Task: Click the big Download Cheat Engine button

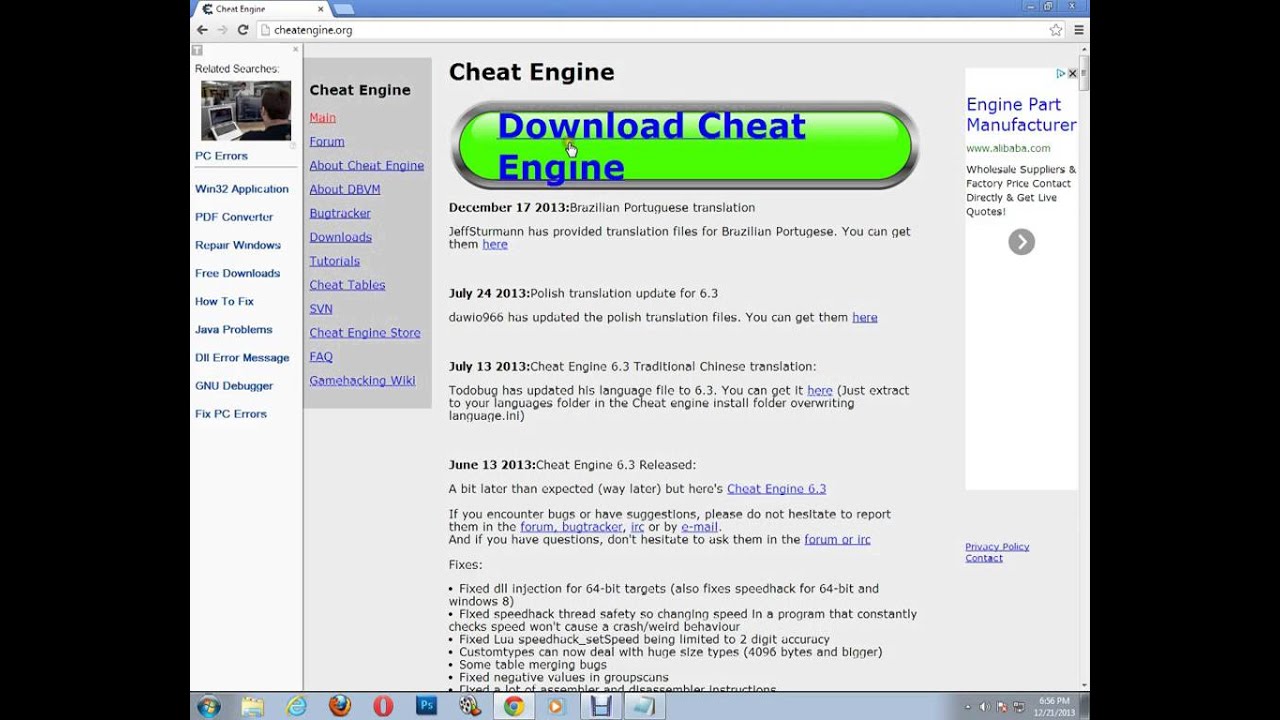Action: (x=685, y=145)
